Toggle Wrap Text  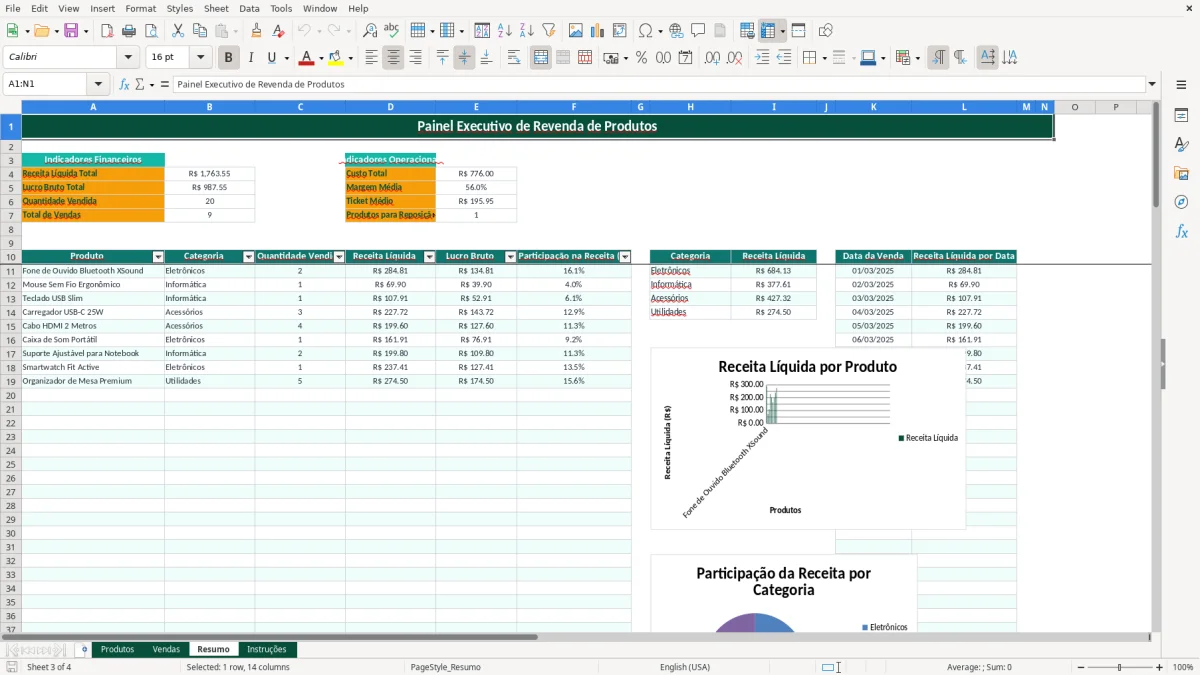pyautogui.click(x=514, y=58)
